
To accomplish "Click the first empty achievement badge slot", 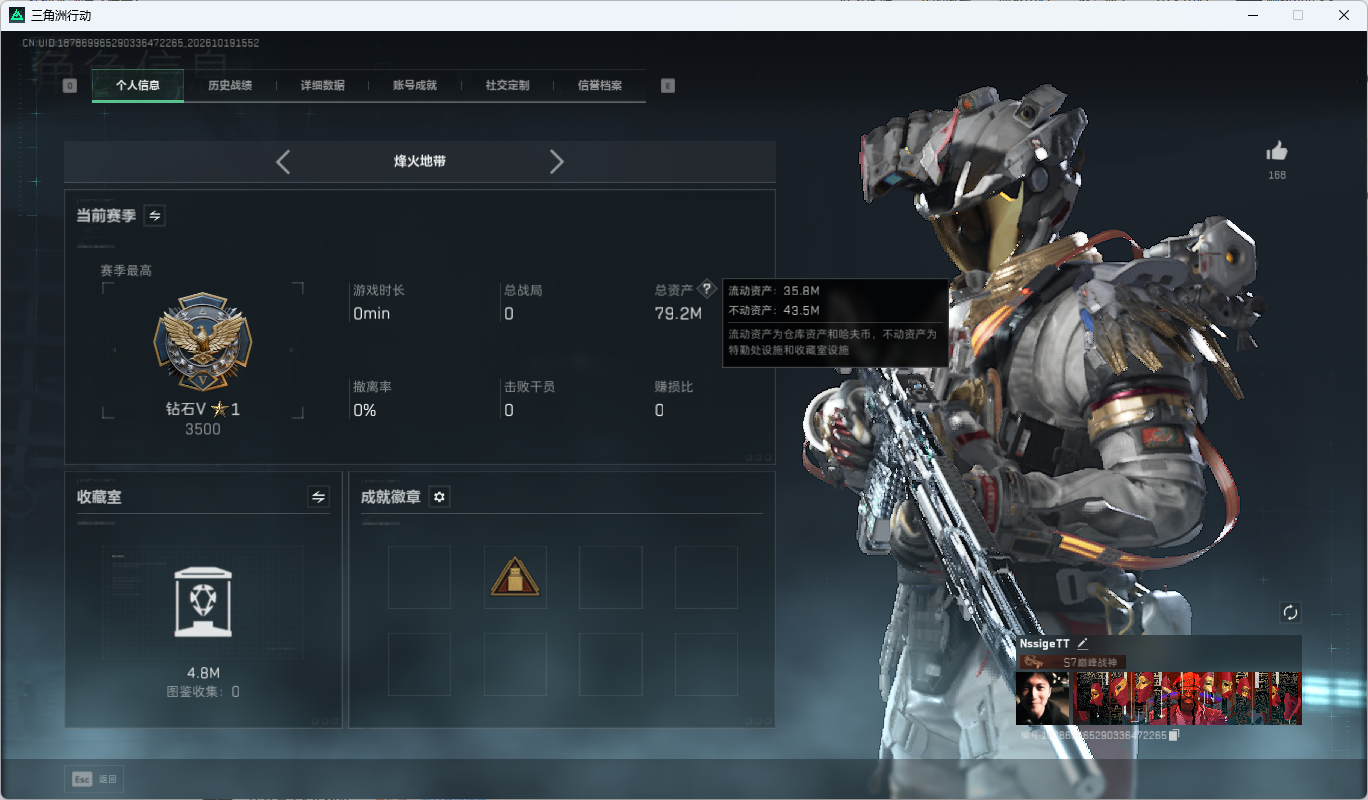I will point(419,577).
